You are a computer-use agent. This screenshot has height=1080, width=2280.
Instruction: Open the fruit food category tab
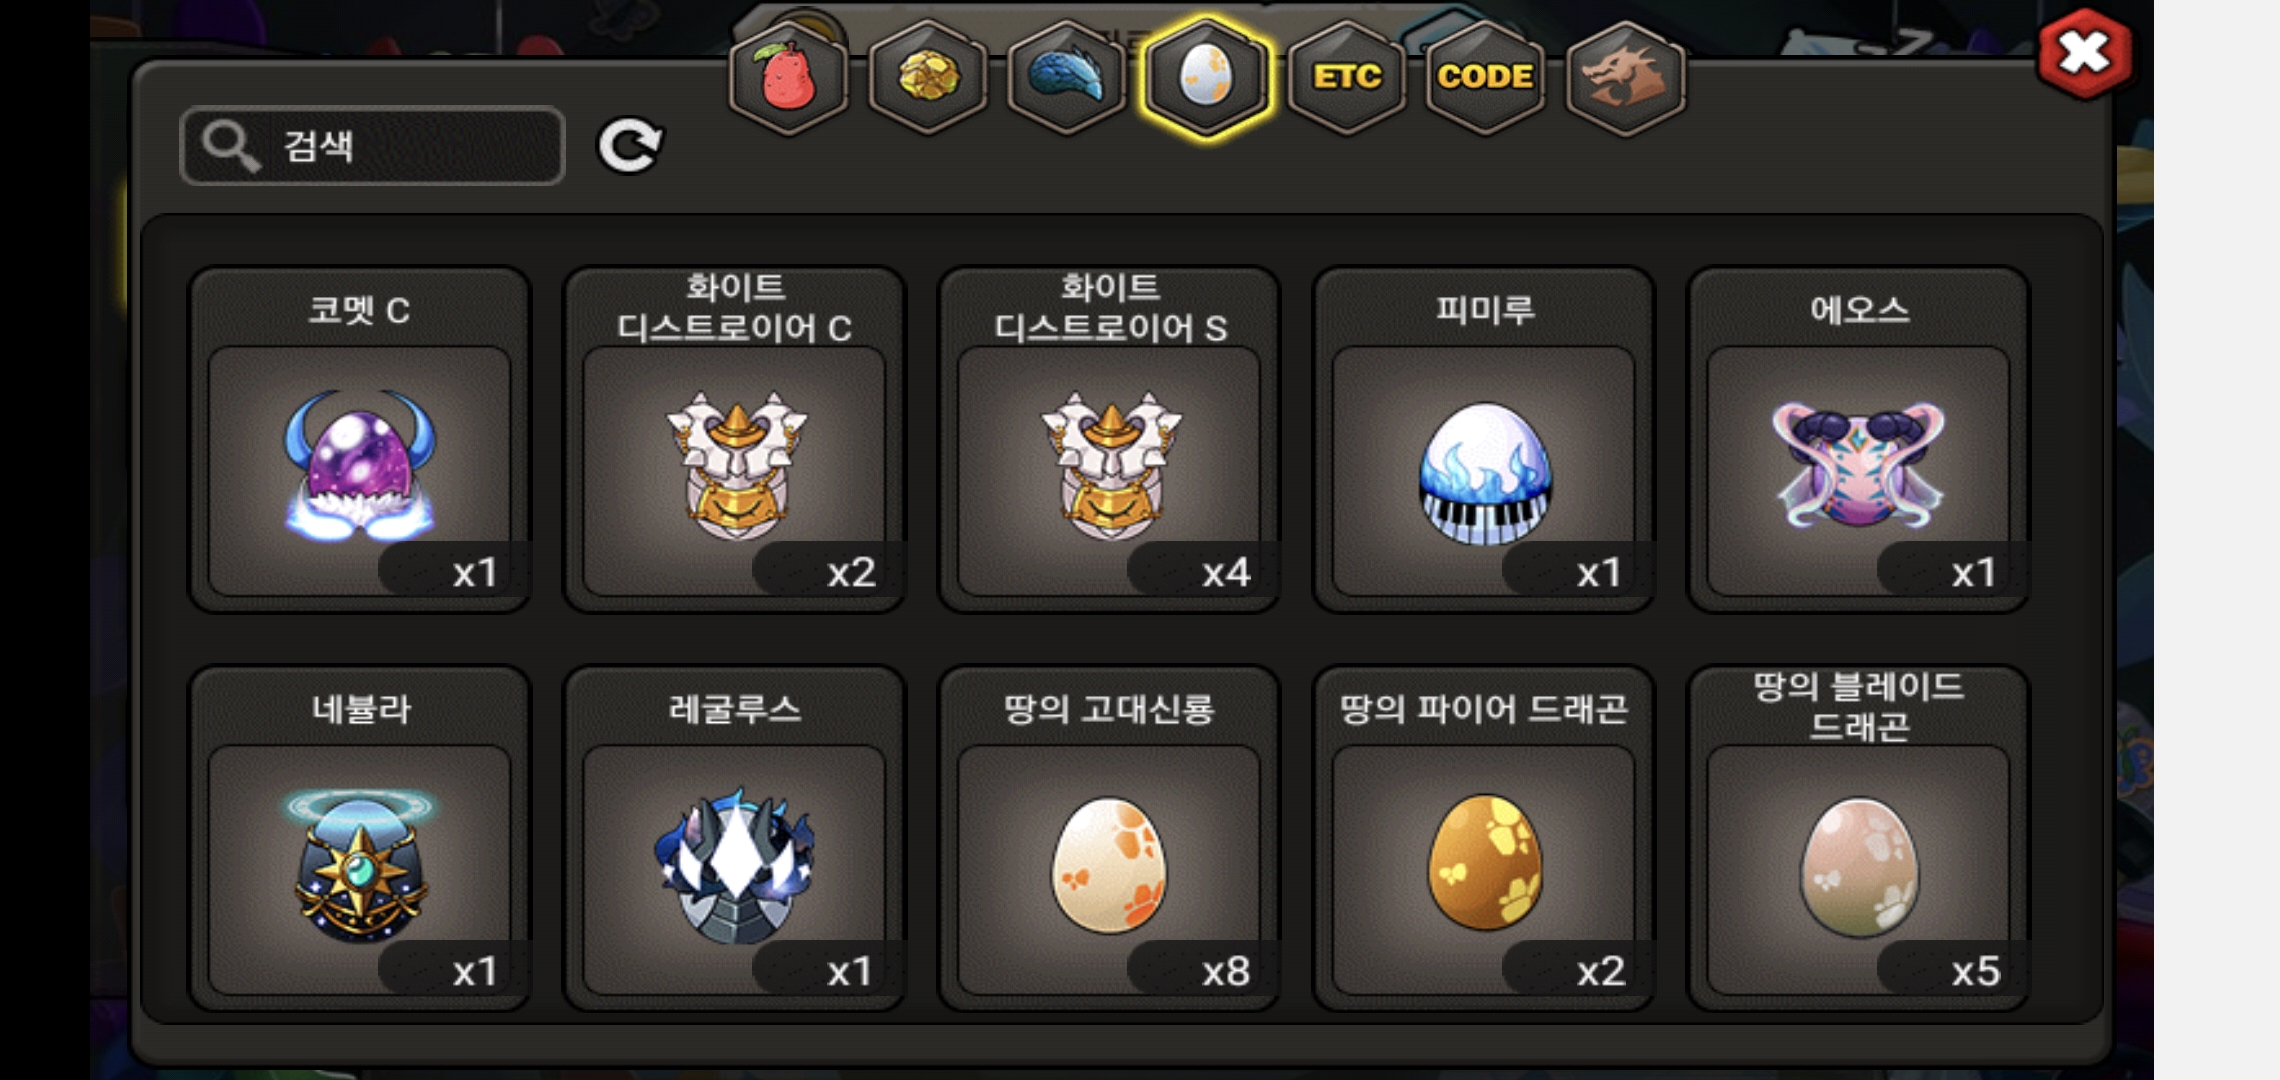[788, 77]
